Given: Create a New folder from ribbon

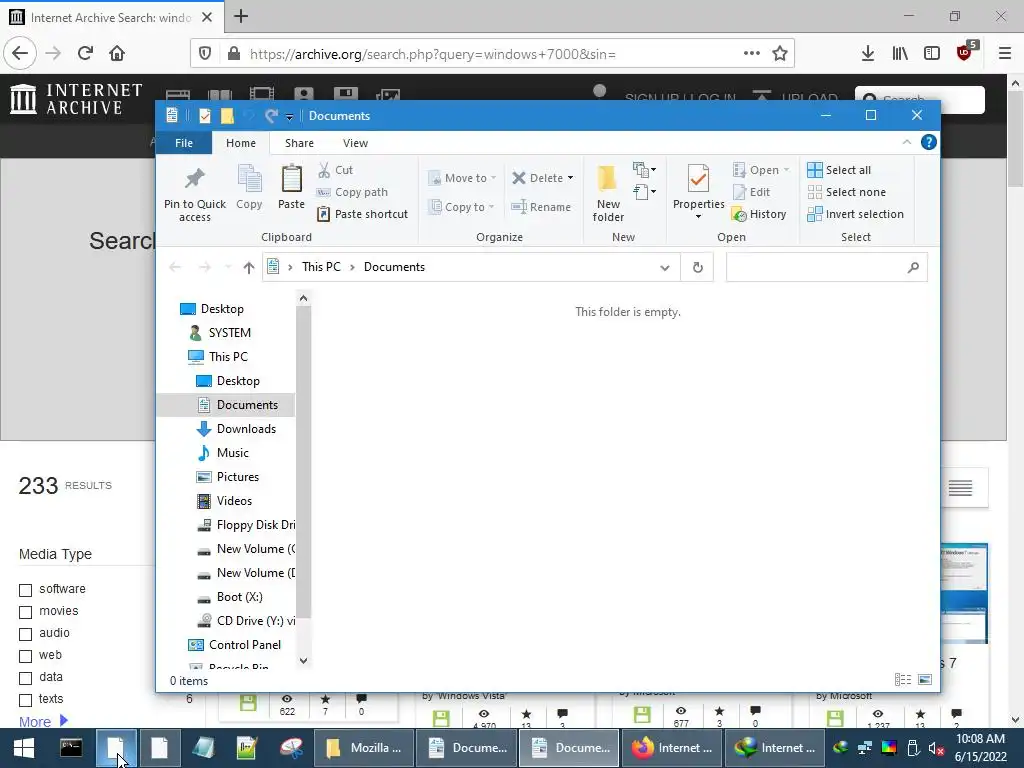Looking at the screenshot, I should [608, 193].
